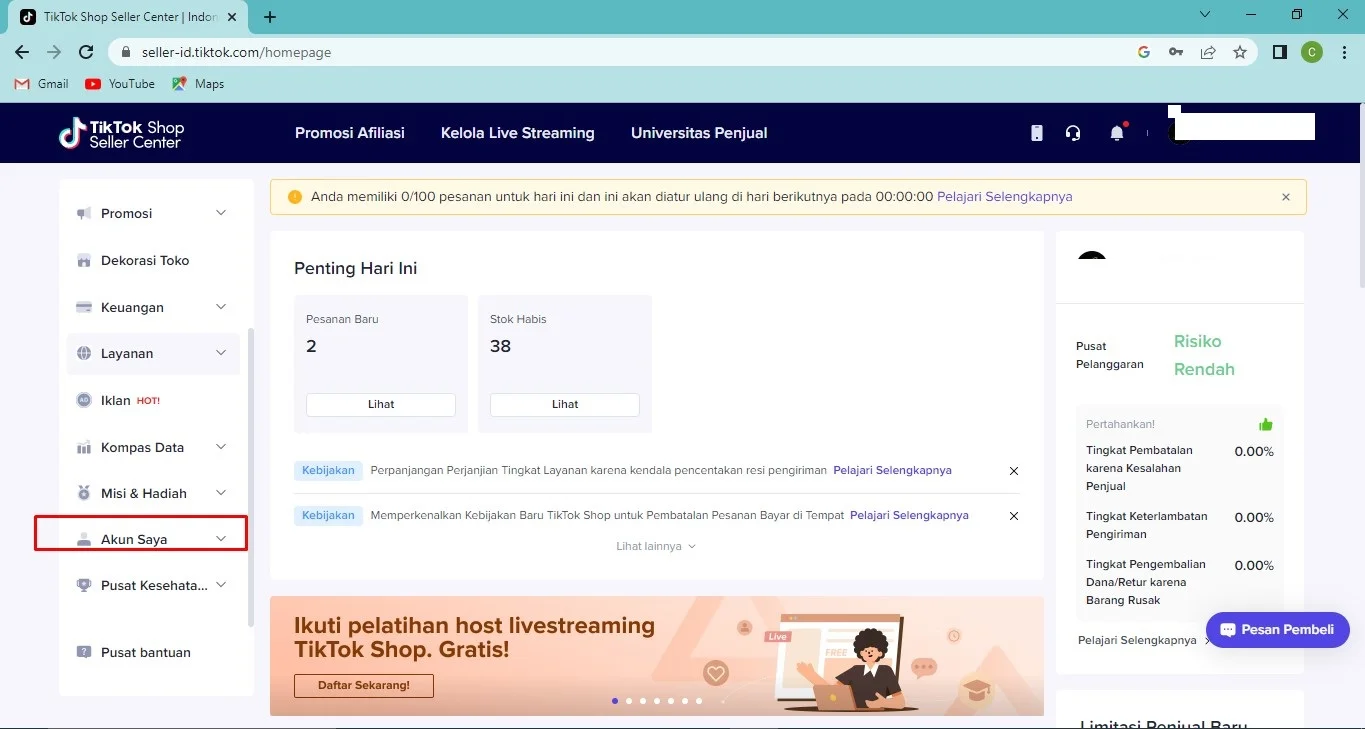The height and width of the screenshot is (729, 1365).
Task: Open Promosi Afiliasi menu
Action: pos(350,133)
